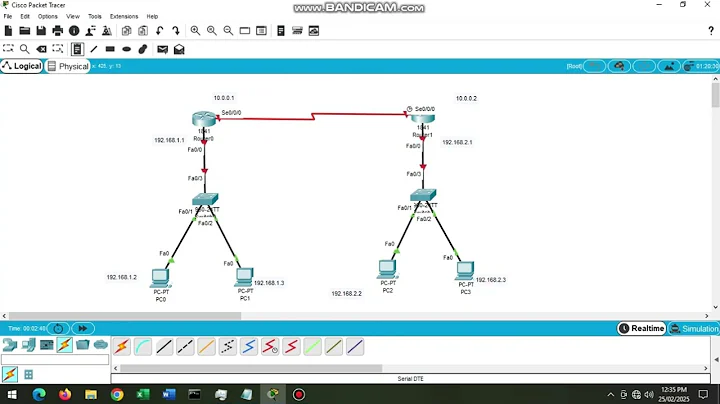The height and width of the screenshot is (404, 720).
Task: Open Microsoft Edge from the taskbar
Action: pyautogui.click(x=39, y=394)
